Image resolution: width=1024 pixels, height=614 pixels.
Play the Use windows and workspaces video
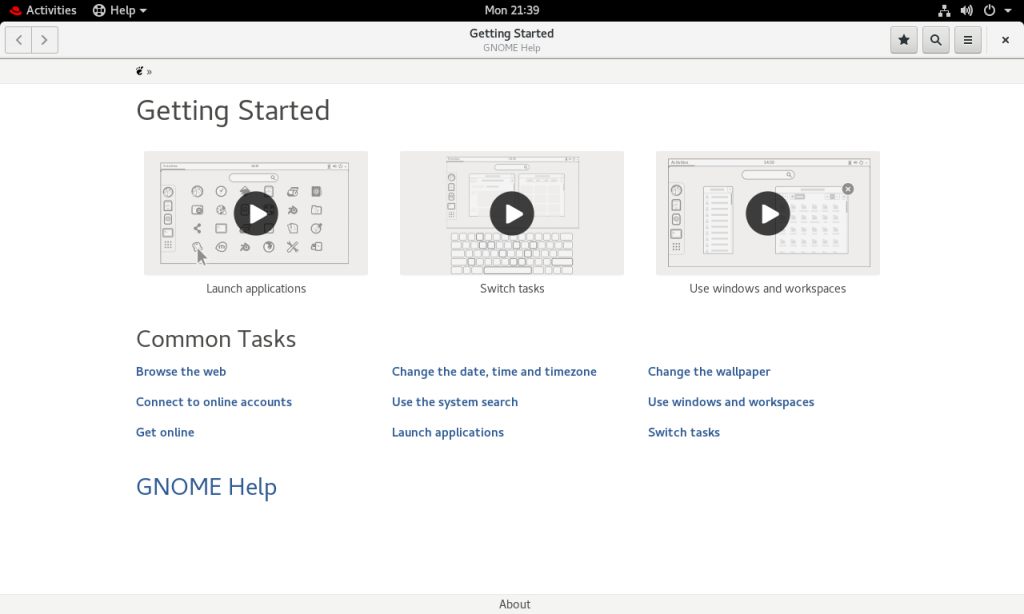point(768,214)
